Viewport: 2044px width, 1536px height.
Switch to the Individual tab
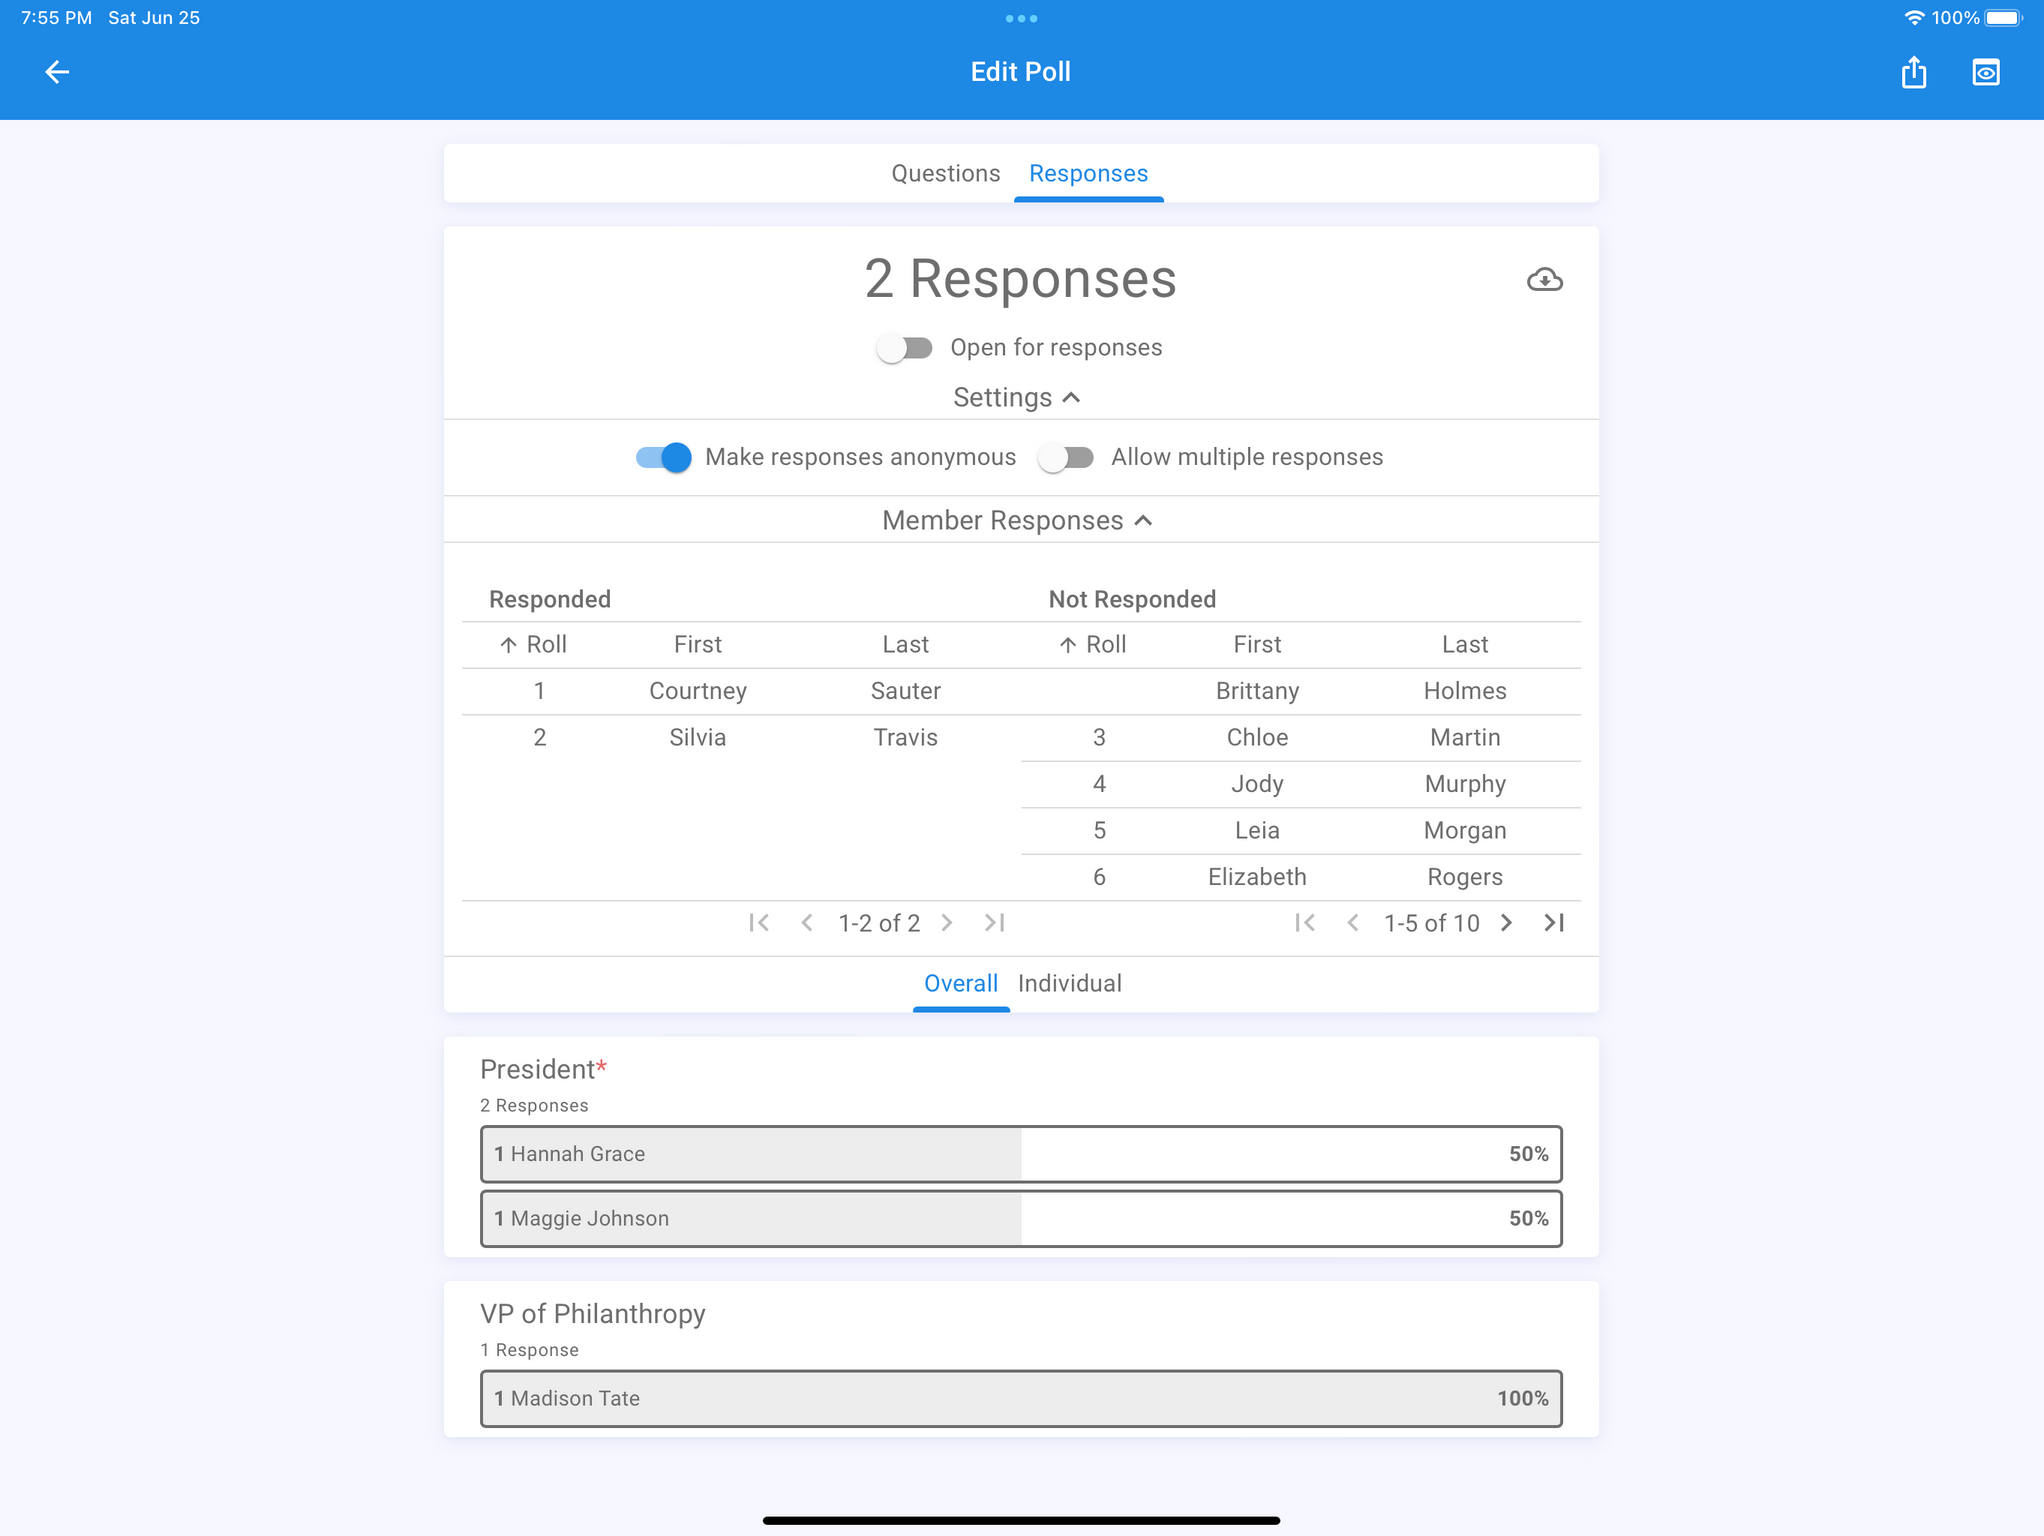1069,984
